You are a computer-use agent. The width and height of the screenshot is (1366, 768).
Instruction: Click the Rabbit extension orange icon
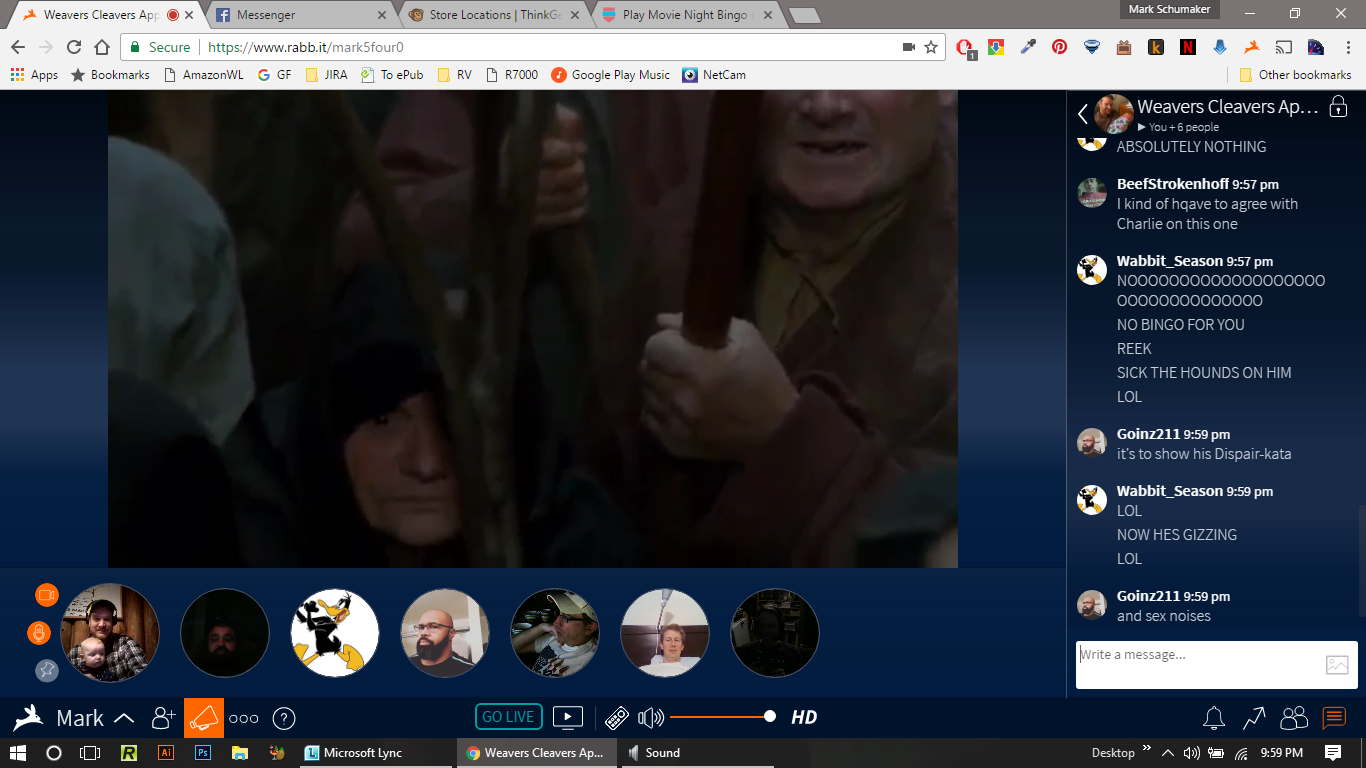click(1251, 47)
